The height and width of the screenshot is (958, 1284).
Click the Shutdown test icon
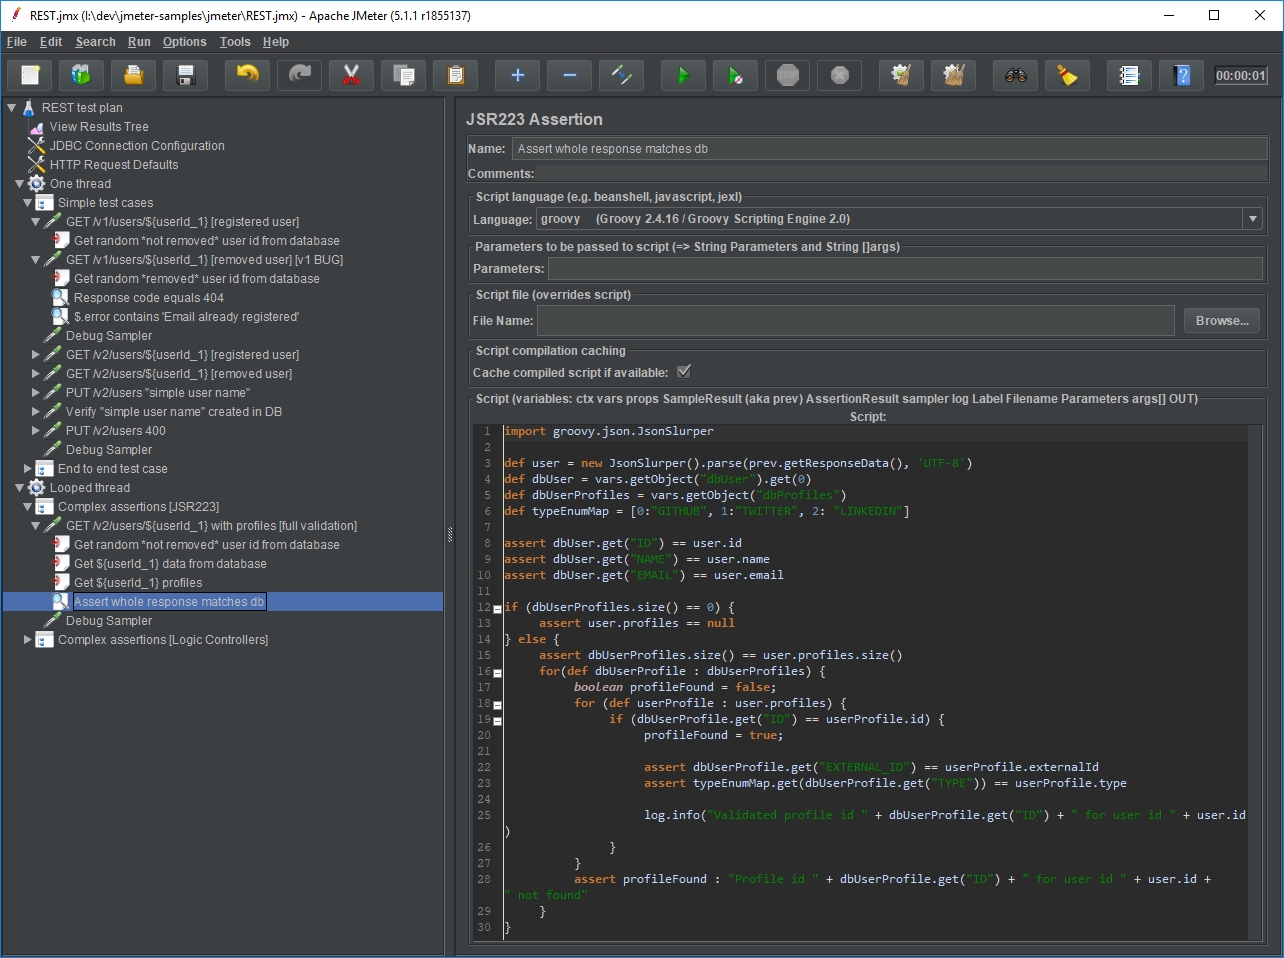coord(840,75)
